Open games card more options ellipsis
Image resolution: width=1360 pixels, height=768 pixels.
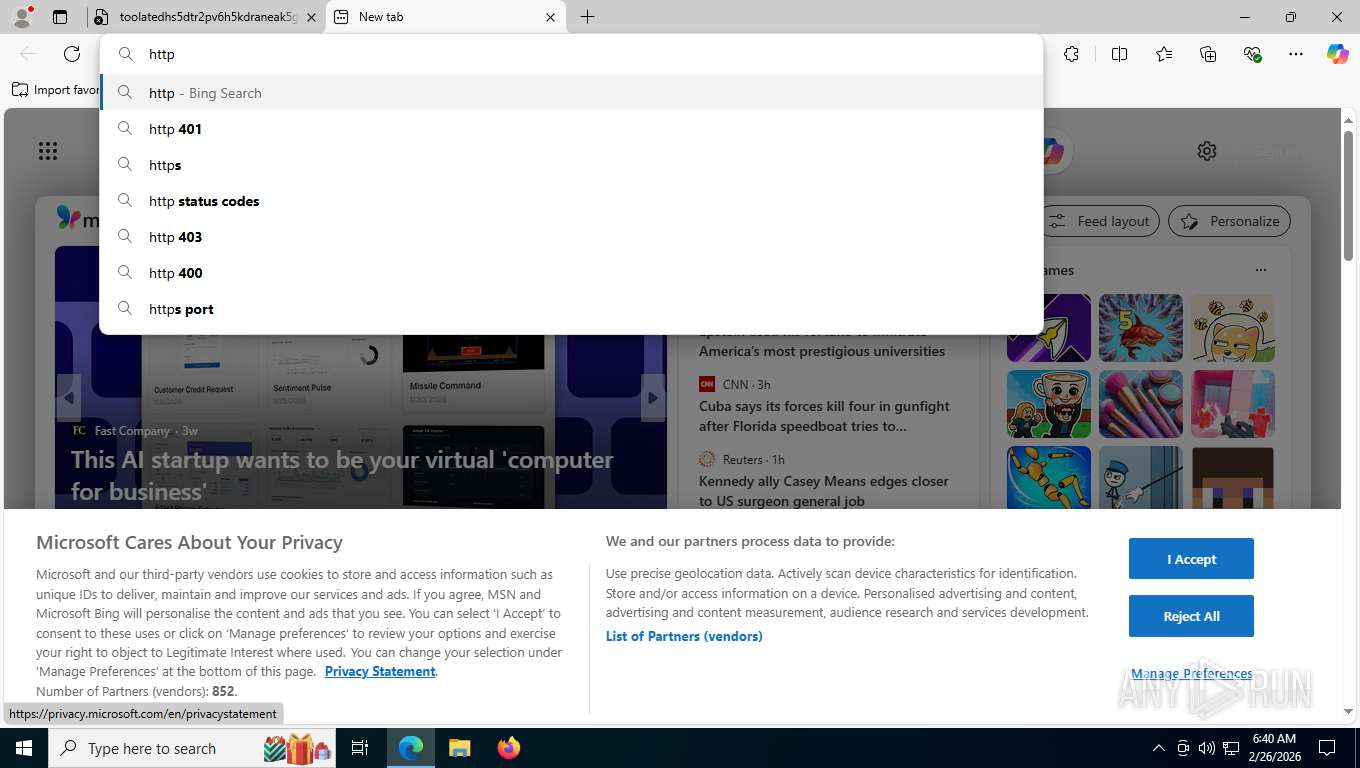1261,270
